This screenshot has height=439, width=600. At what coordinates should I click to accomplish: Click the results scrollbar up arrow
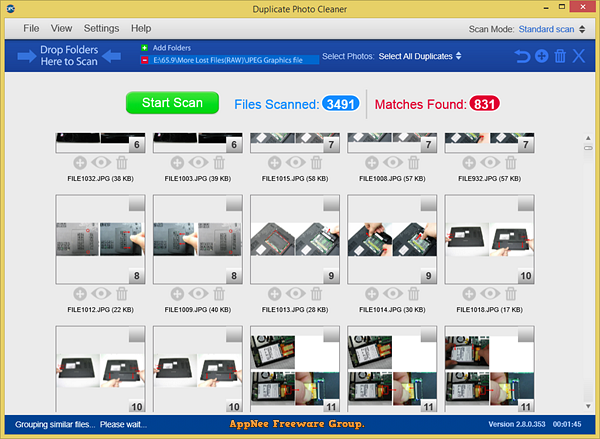(x=588, y=138)
